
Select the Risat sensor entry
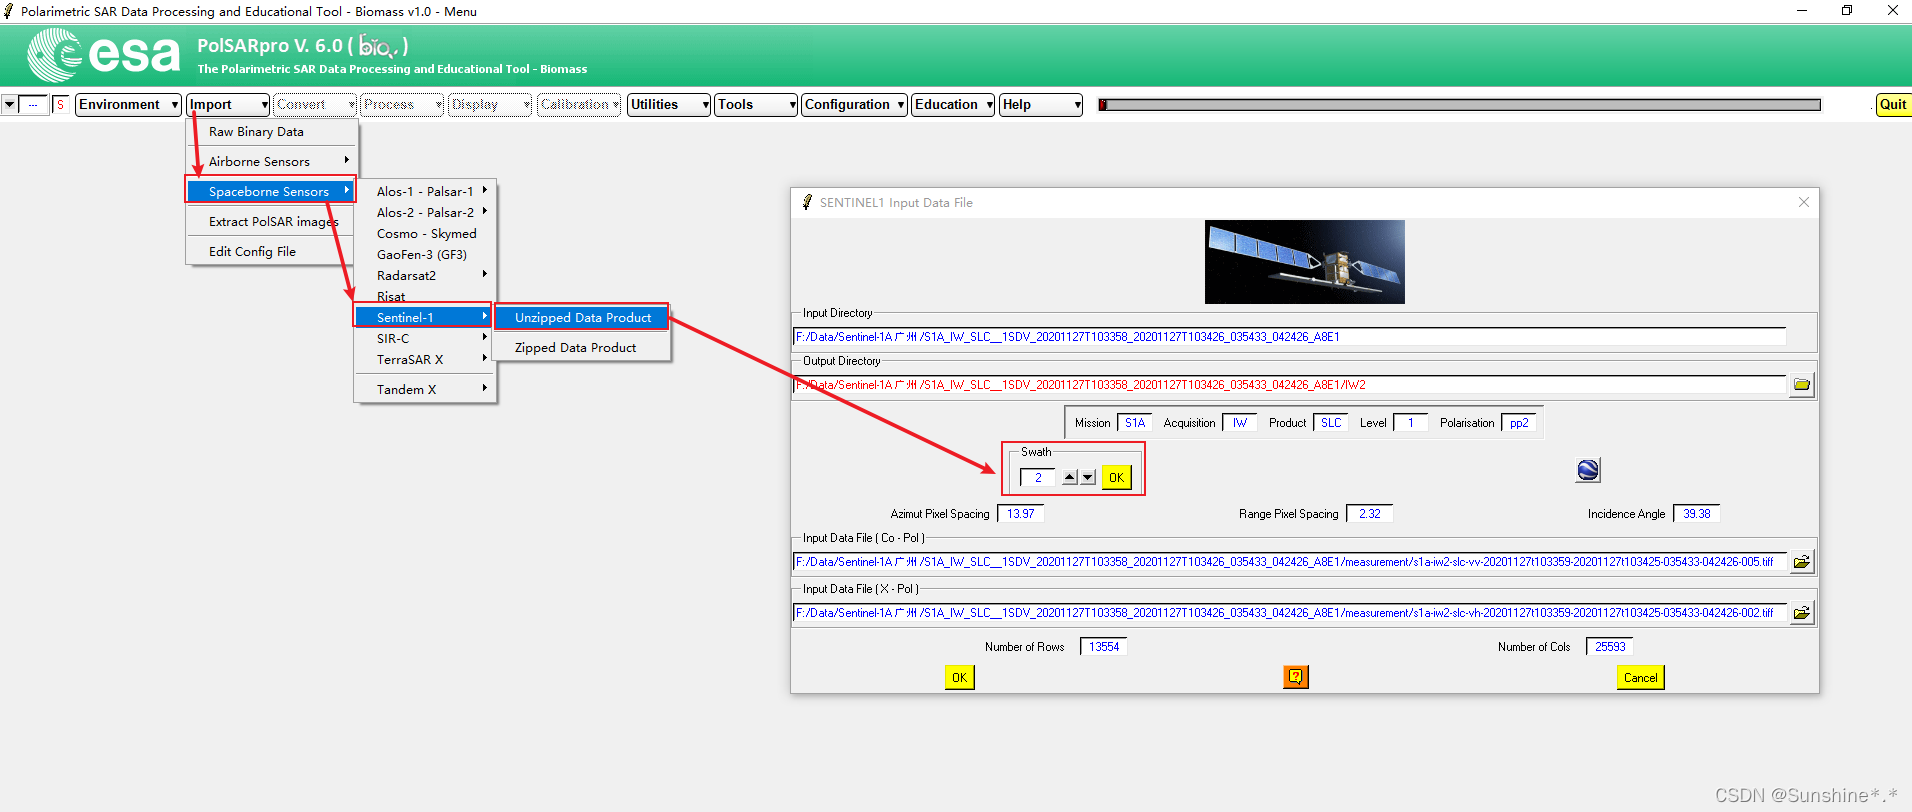[x=425, y=296]
